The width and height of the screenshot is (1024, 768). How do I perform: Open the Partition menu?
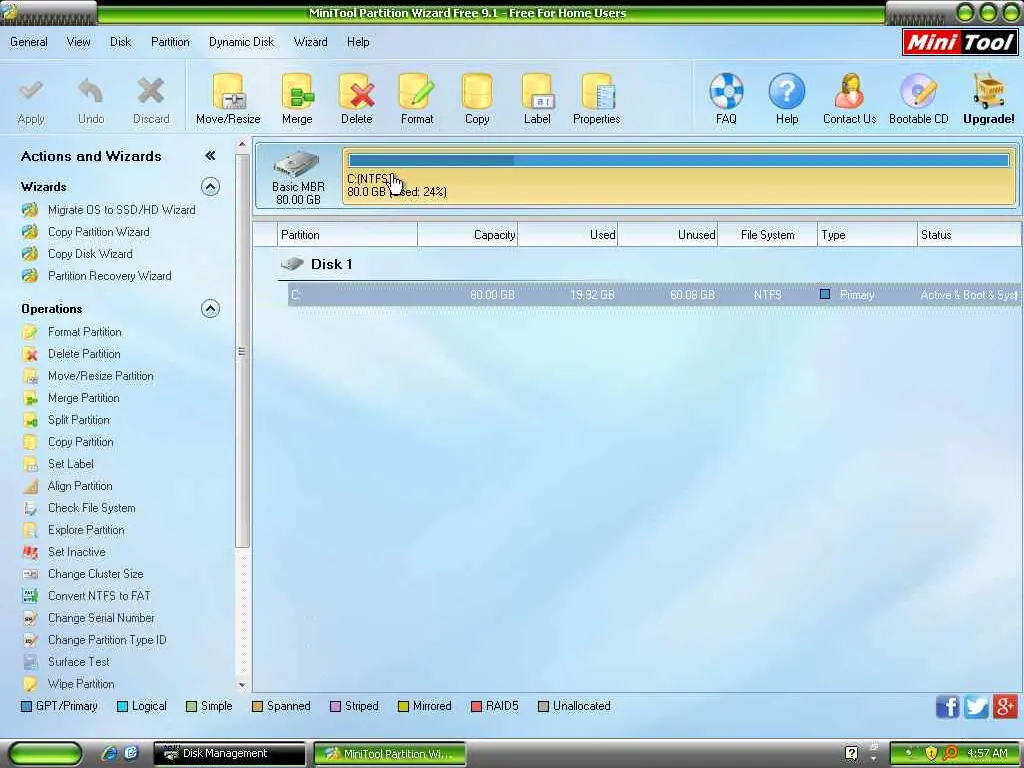coord(170,42)
